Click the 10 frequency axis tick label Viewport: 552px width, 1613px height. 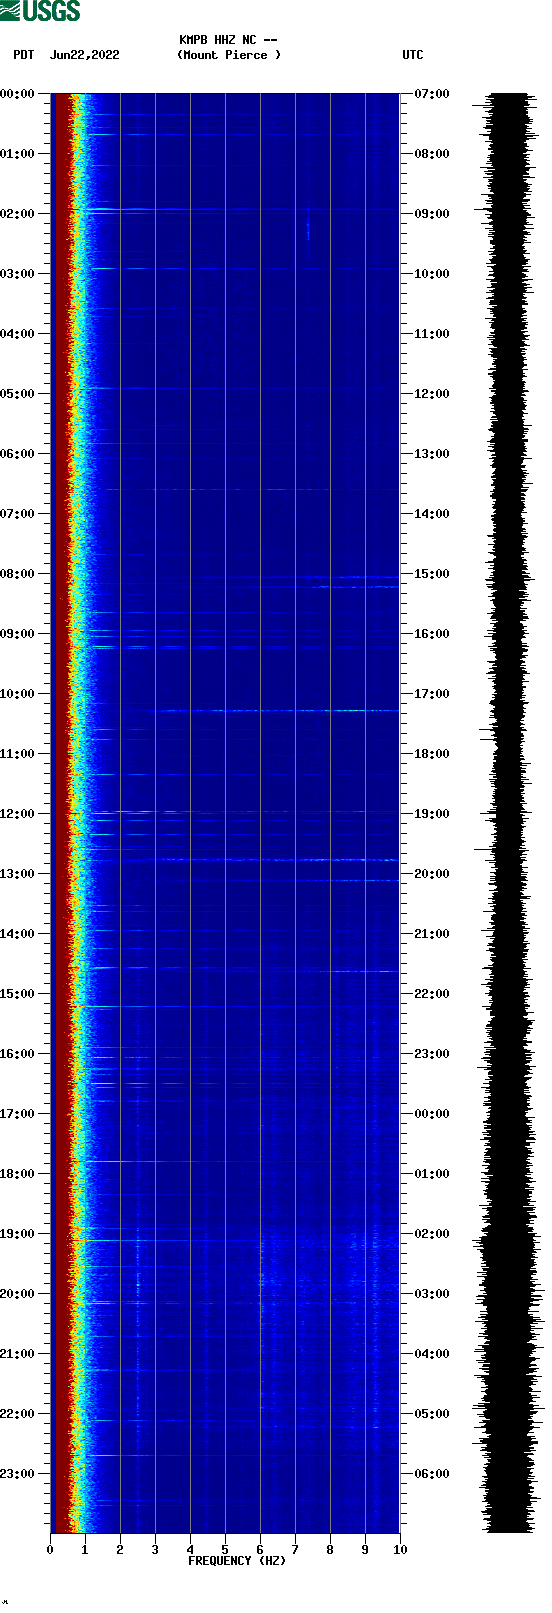point(400,1550)
